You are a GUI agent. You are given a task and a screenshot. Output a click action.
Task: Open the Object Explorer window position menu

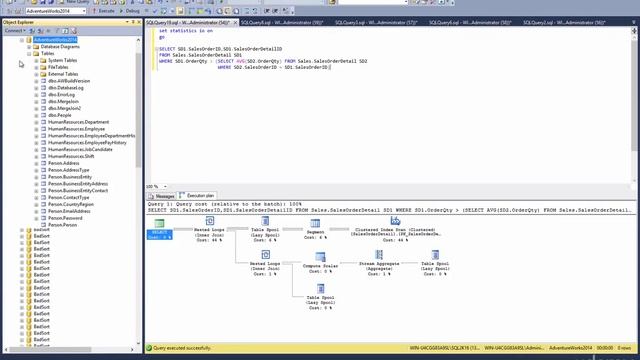tap(127, 22)
